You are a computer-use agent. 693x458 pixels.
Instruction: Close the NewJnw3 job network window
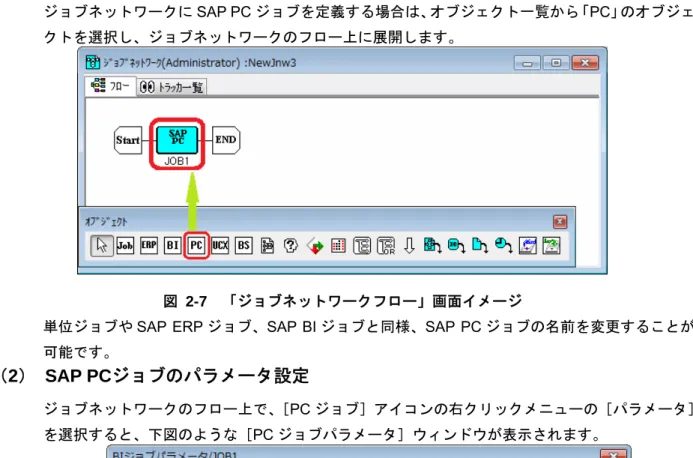tap(585, 63)
